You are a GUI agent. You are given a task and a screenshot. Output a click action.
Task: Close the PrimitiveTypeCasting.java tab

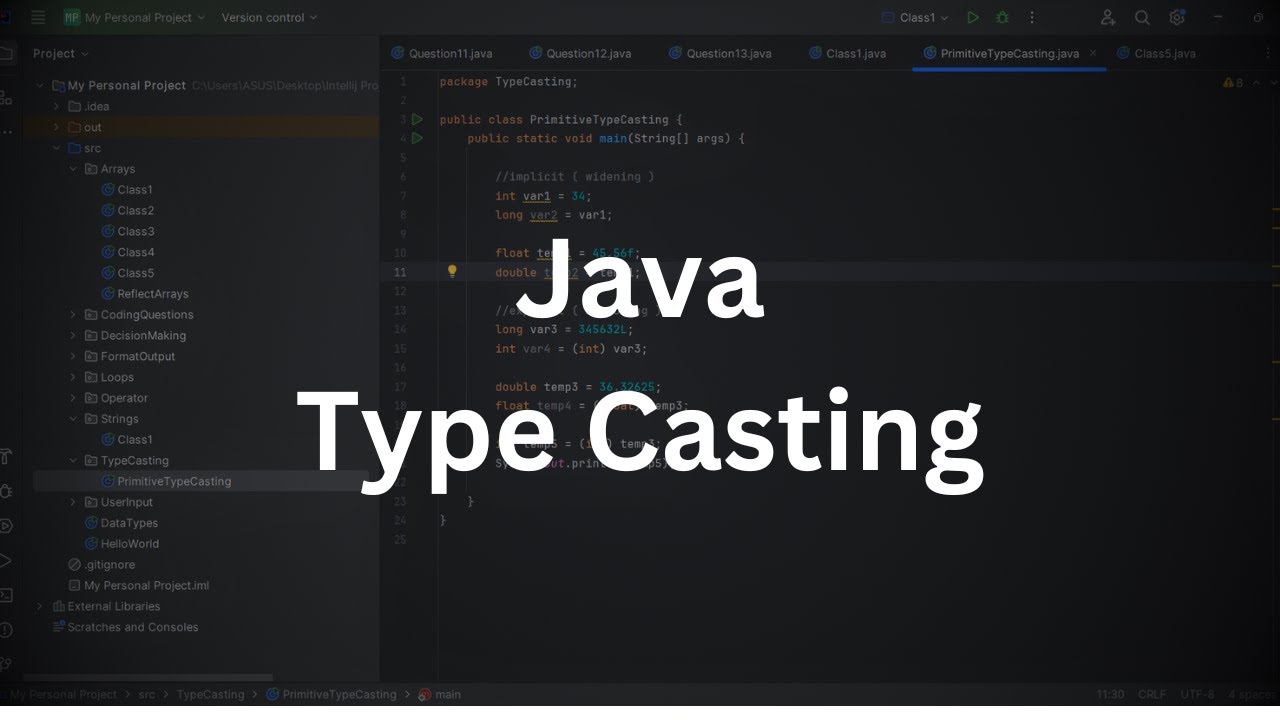(x=1093, y=53)
